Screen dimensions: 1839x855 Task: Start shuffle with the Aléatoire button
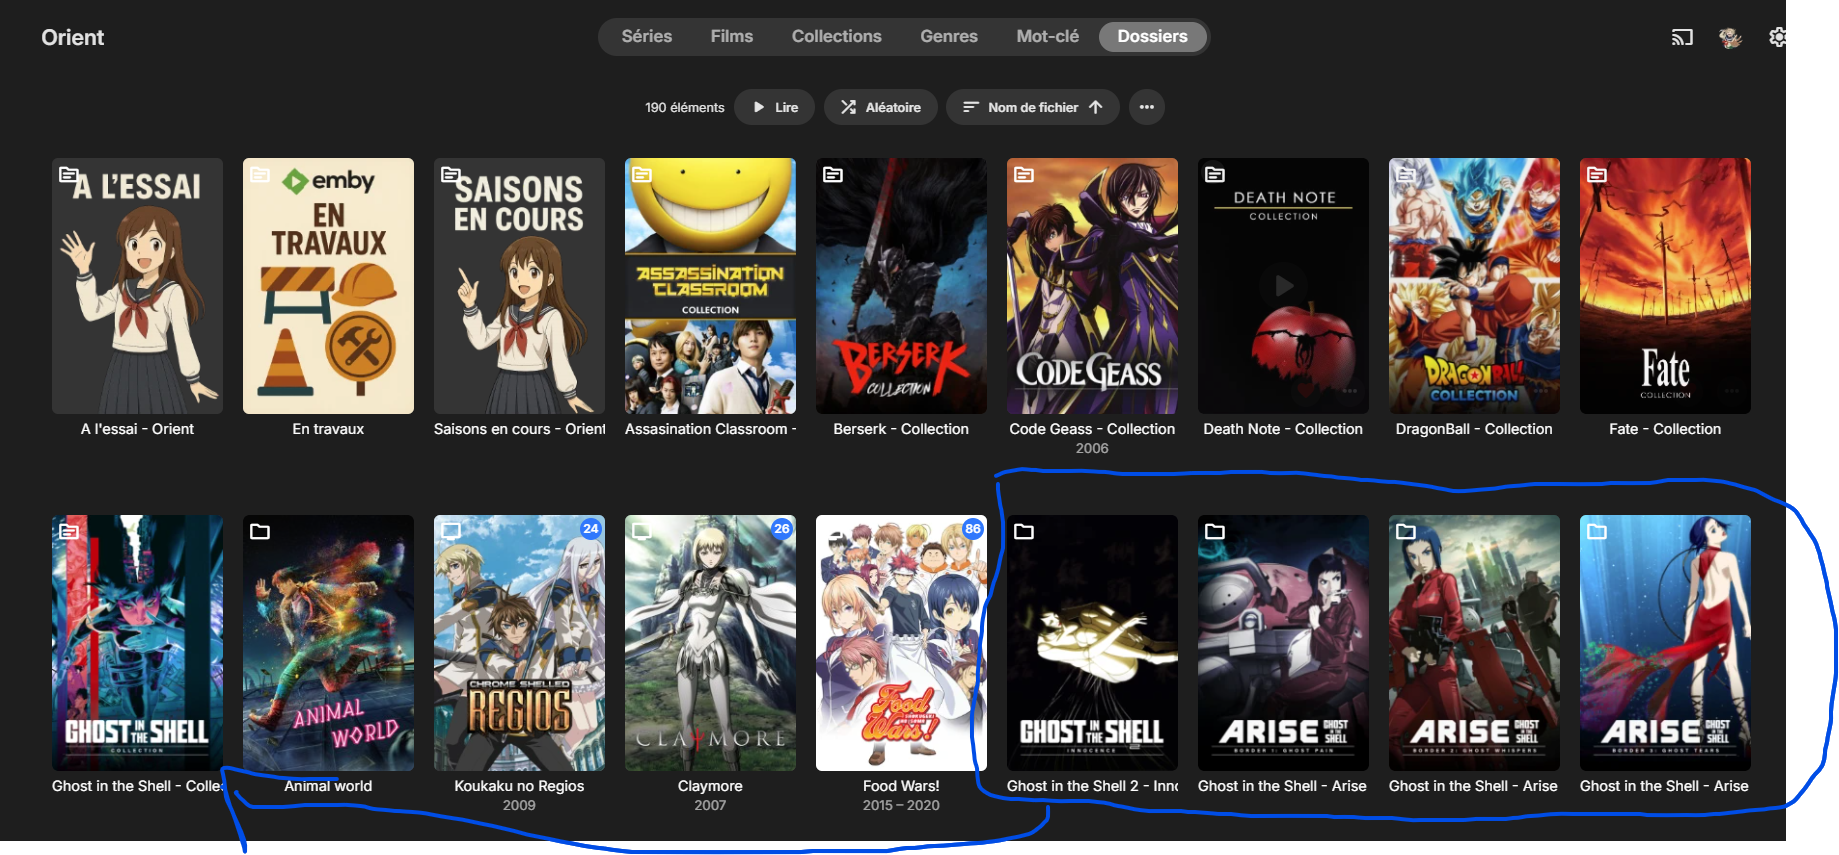point(880,107)
